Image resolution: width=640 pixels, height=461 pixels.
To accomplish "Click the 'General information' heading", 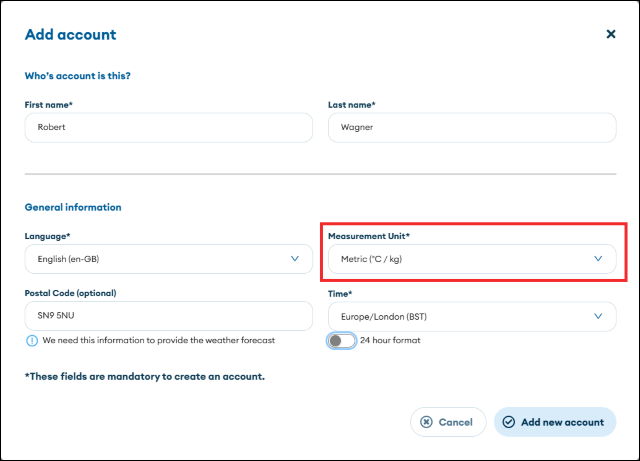I will 73,207.
